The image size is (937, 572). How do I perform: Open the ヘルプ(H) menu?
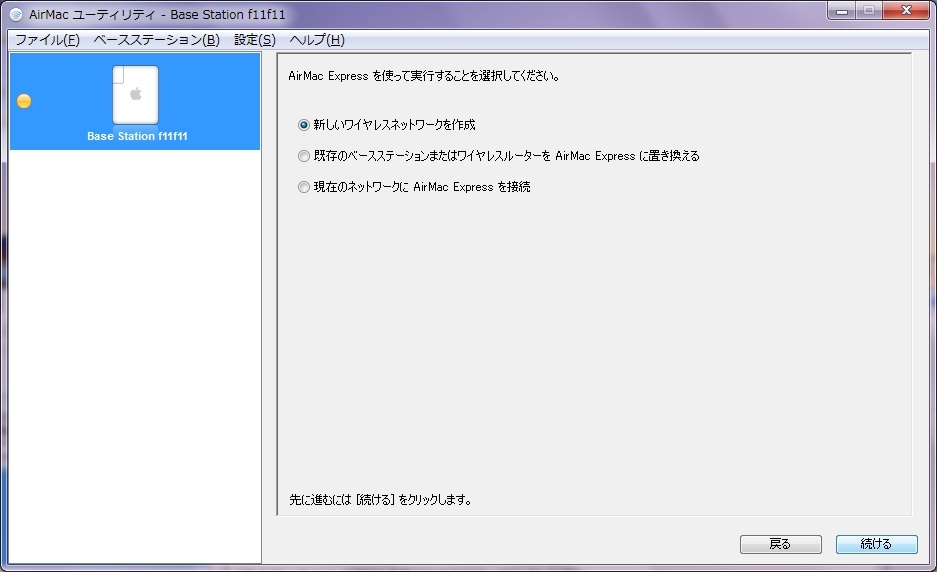click(317, 40)
